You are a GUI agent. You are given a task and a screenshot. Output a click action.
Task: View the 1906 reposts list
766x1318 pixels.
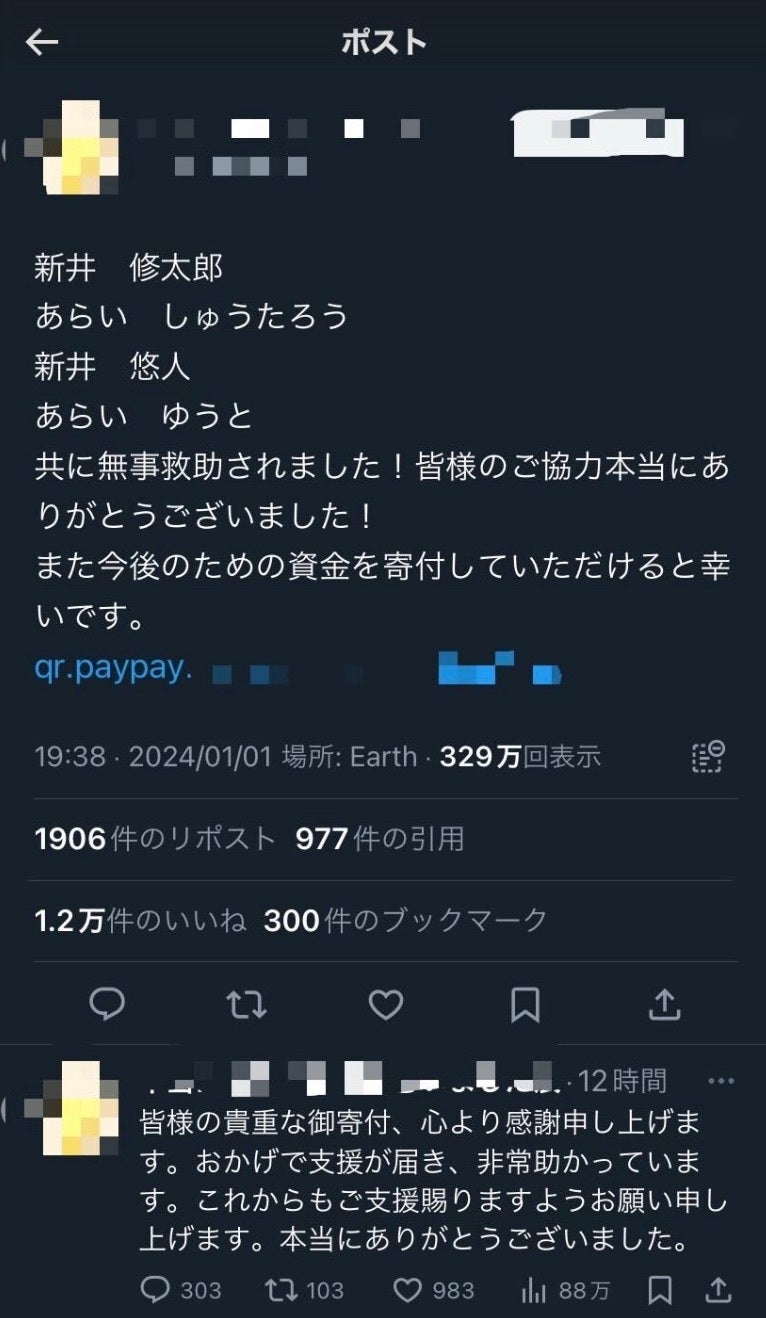pyautogui.click(x=155, y=839)
